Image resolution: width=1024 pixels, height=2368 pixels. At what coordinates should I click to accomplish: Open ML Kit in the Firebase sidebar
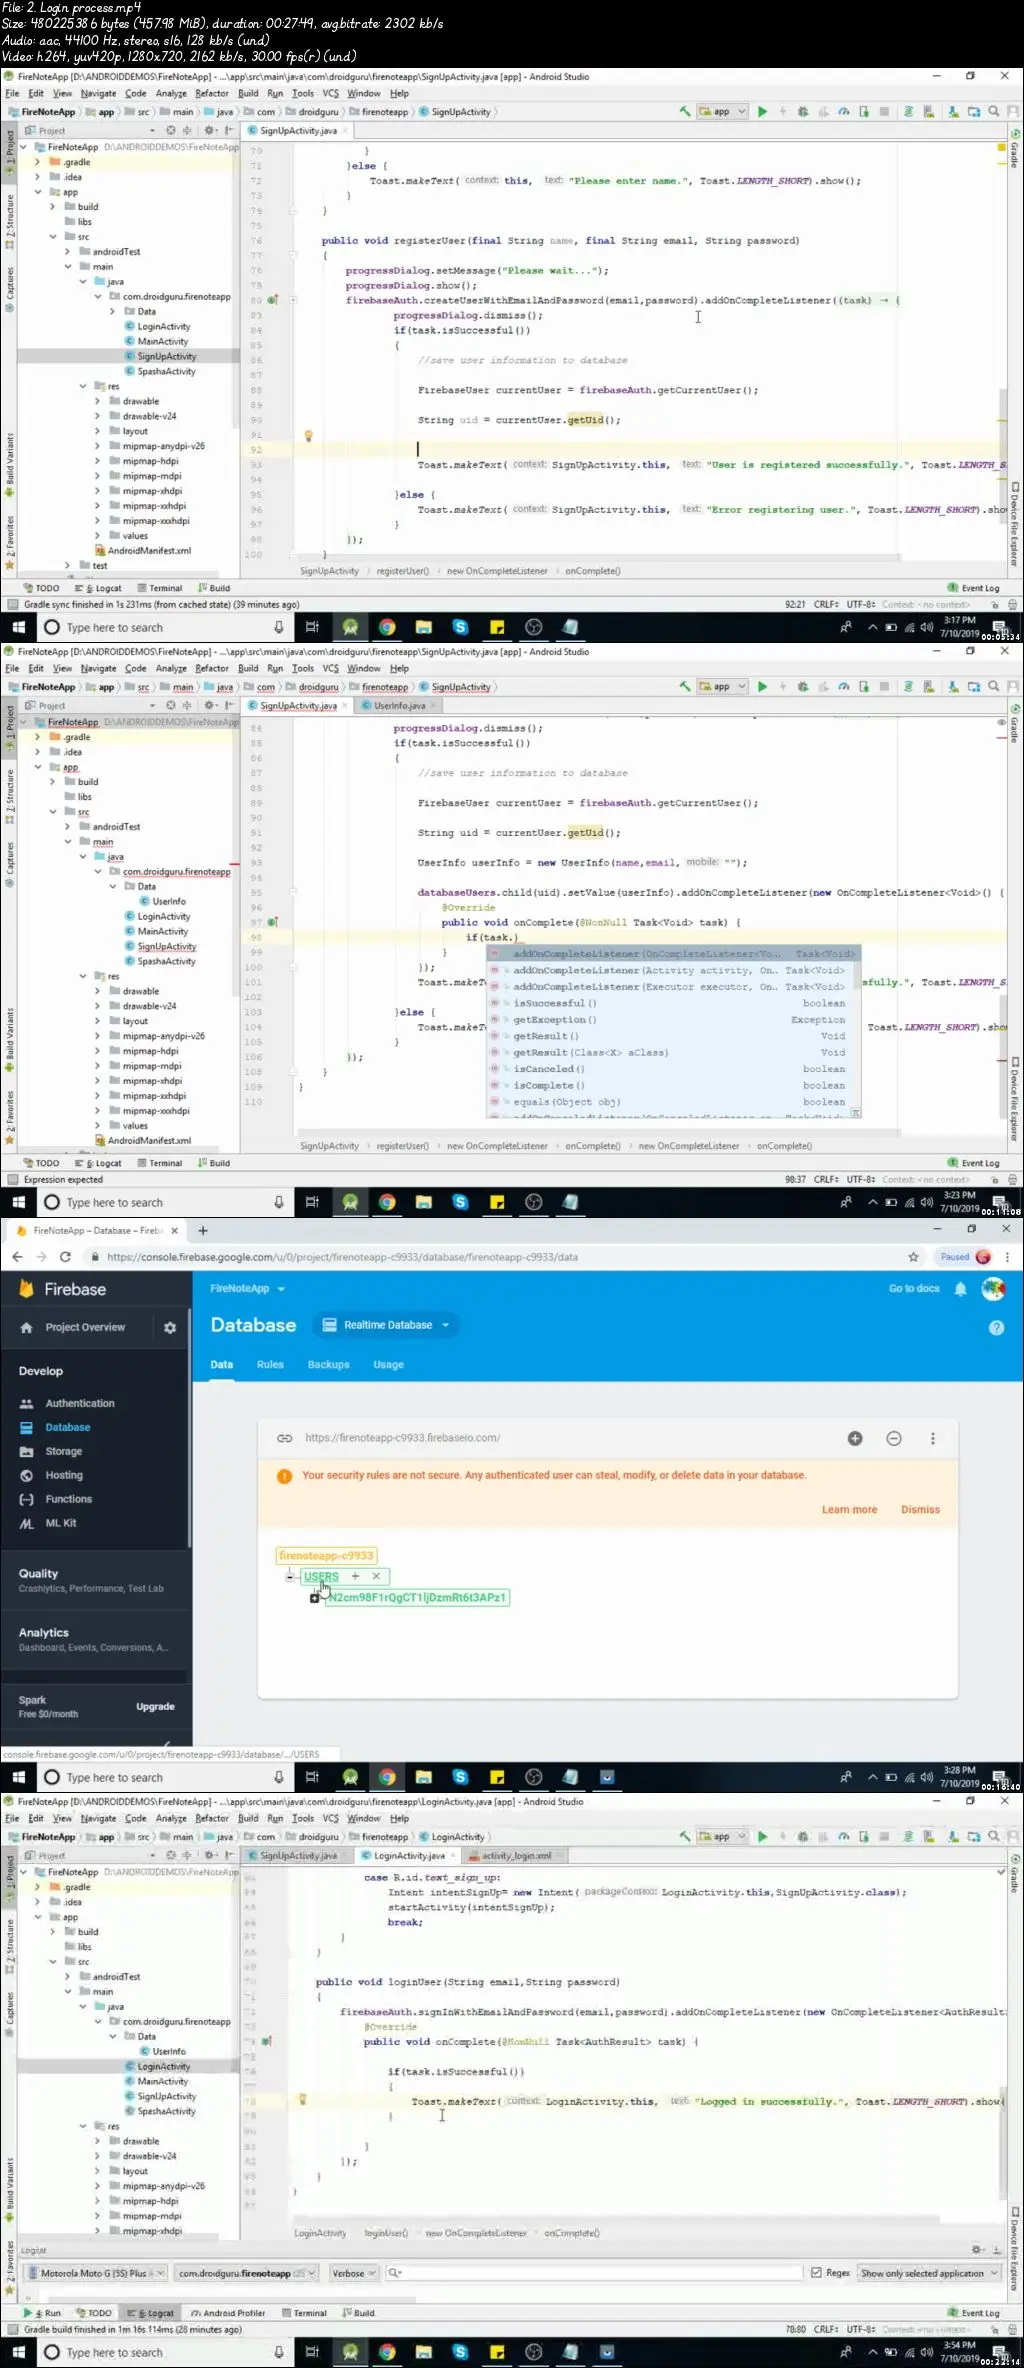pyautogui.click(x=60, y=1524)
